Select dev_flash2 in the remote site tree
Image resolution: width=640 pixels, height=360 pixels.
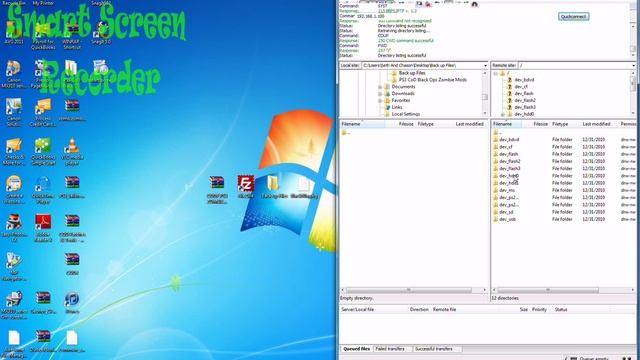pos(525,100)
